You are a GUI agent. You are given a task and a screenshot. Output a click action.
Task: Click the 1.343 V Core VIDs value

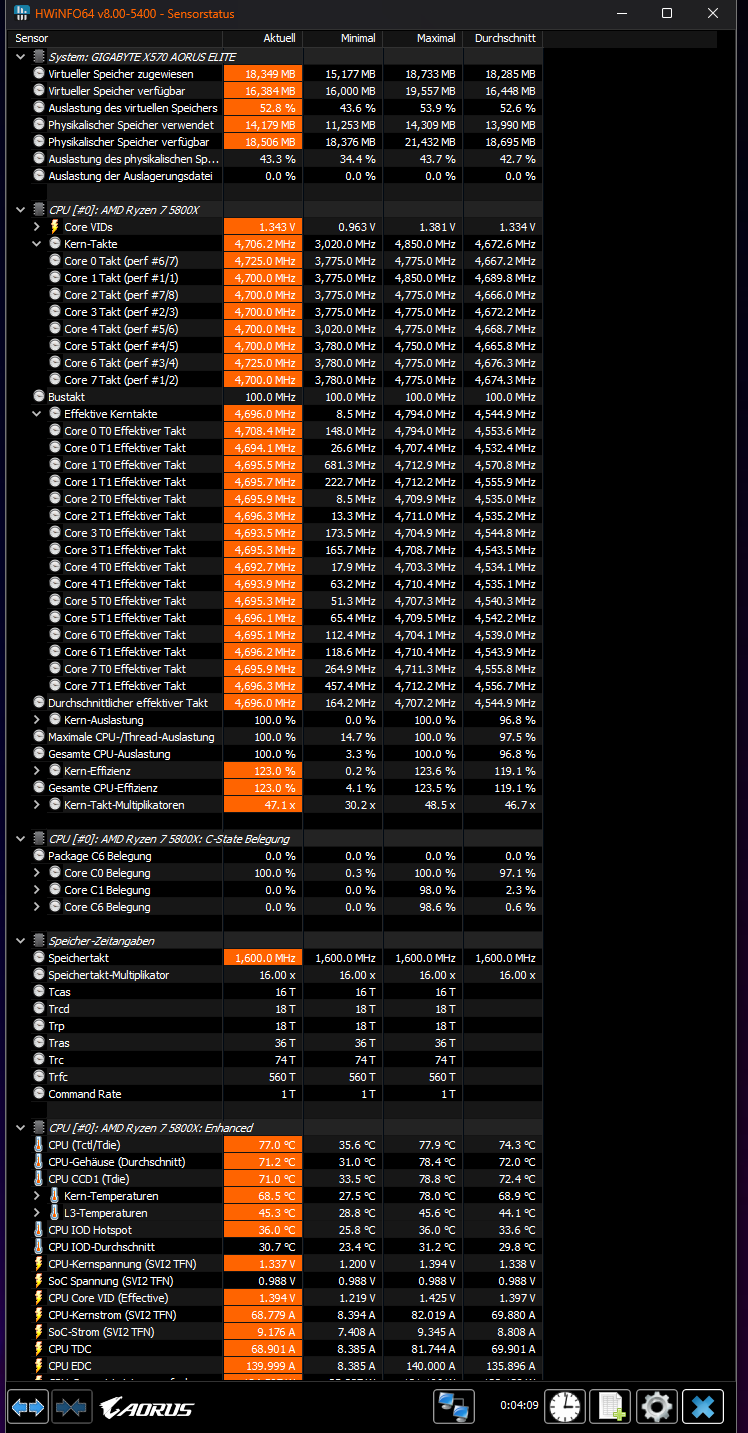(263, 227)
